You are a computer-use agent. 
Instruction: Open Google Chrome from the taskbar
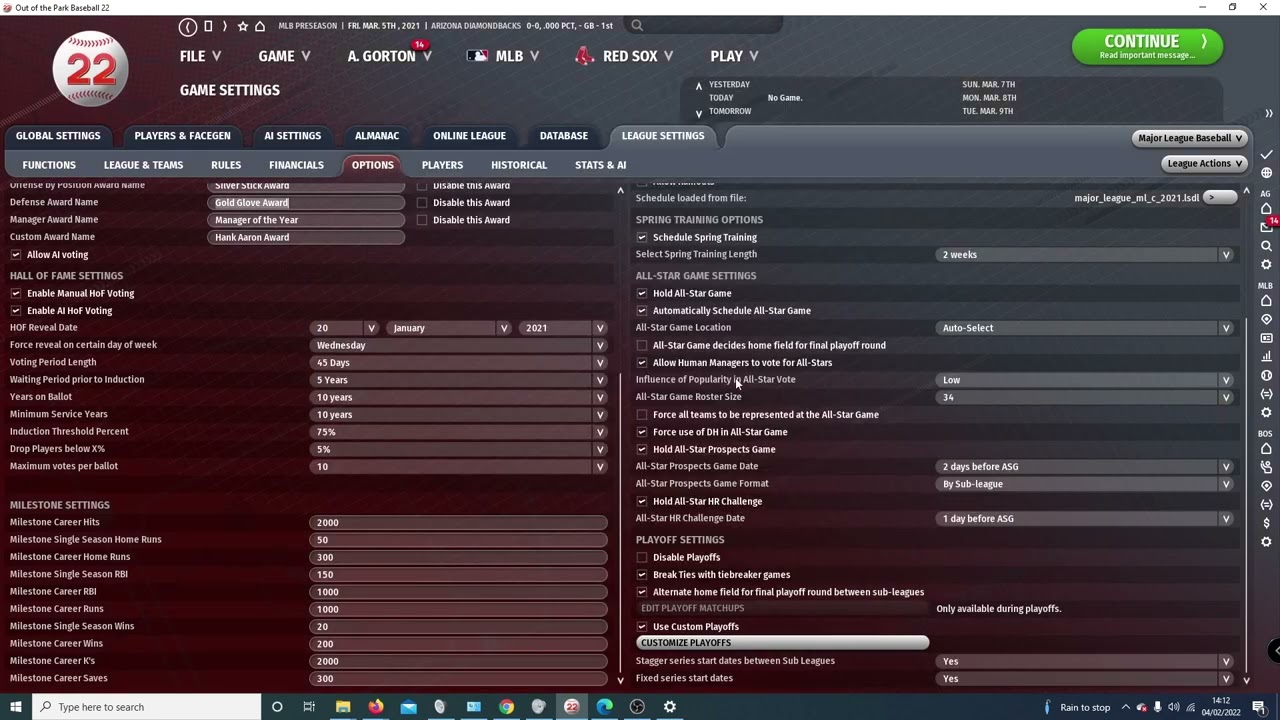coord(506,707)
